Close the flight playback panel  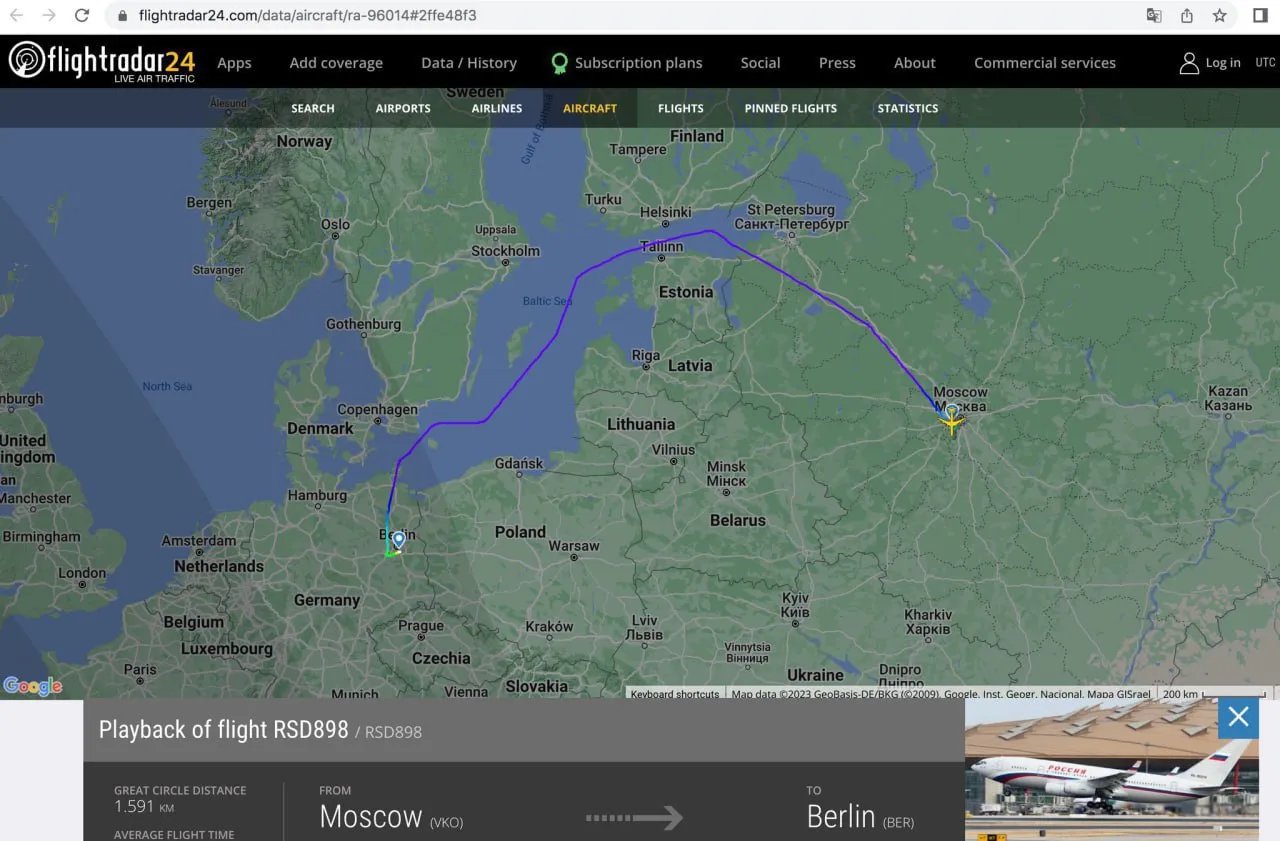point(1238,717)
